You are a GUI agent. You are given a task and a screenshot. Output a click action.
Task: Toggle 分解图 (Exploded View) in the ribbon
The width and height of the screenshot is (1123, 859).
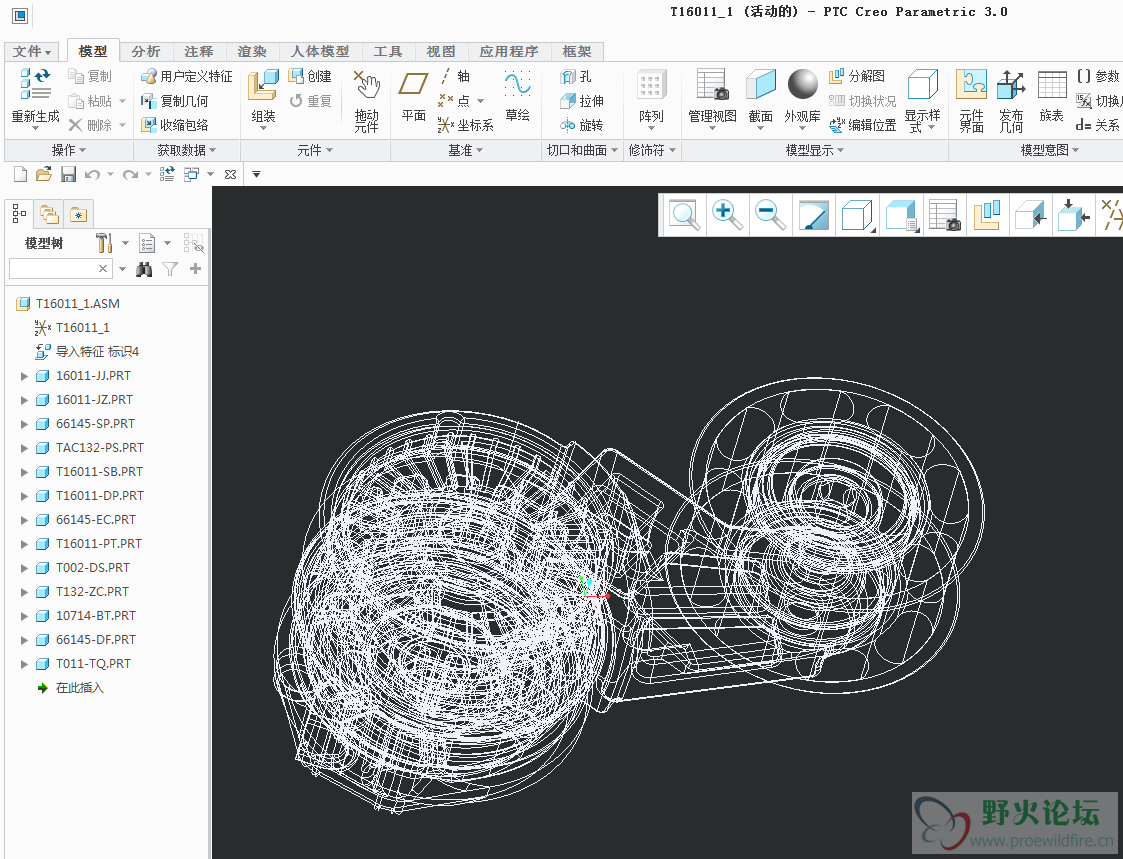point(857,76)
